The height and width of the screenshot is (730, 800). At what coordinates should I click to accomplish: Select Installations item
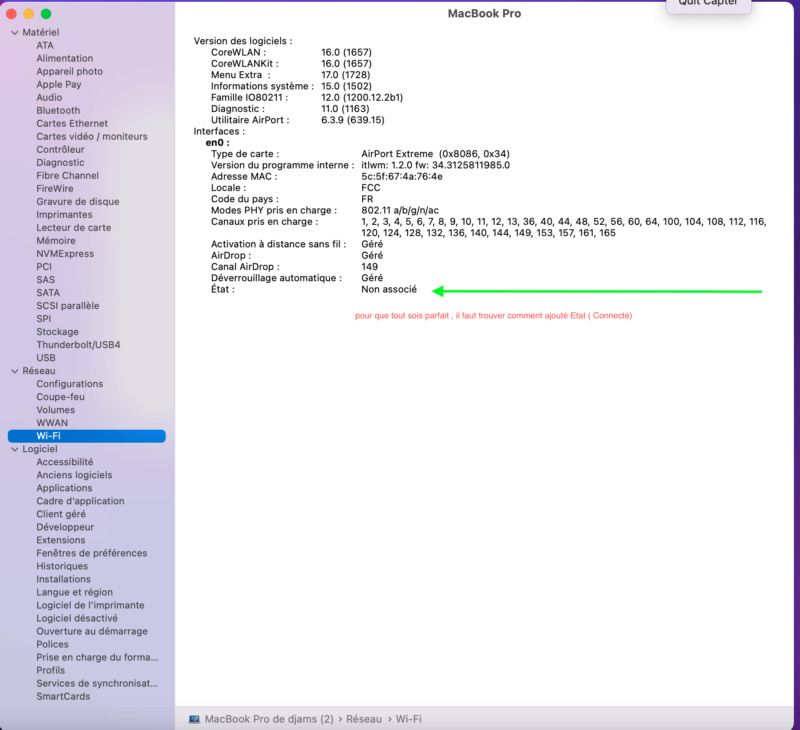pos(63,579)
